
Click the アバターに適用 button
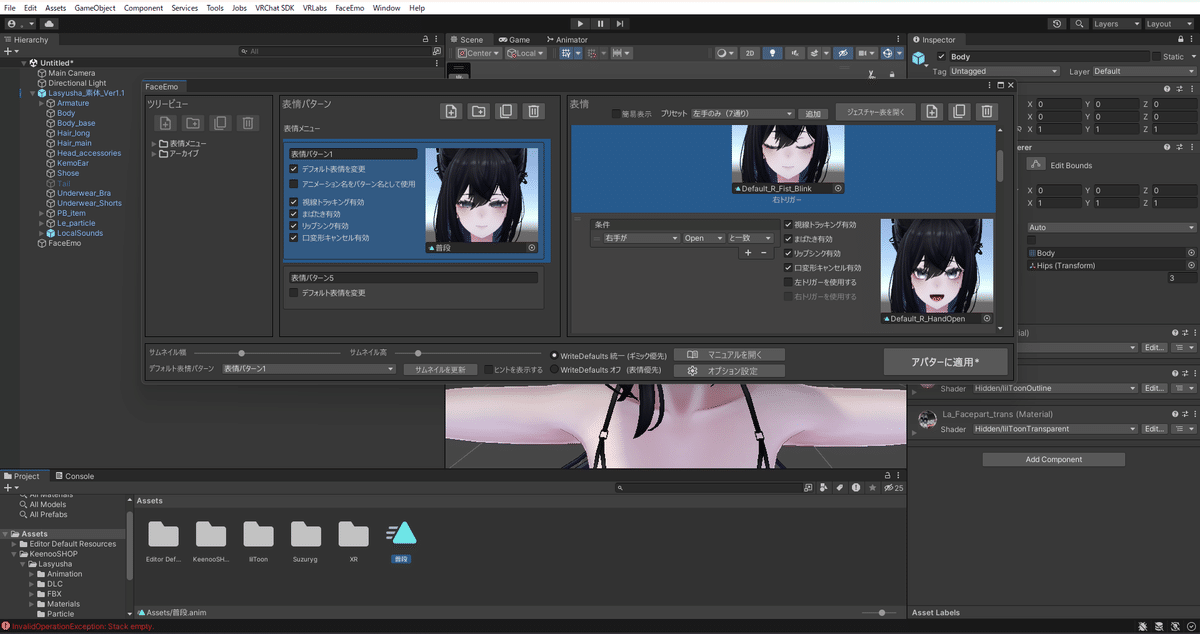946,362
